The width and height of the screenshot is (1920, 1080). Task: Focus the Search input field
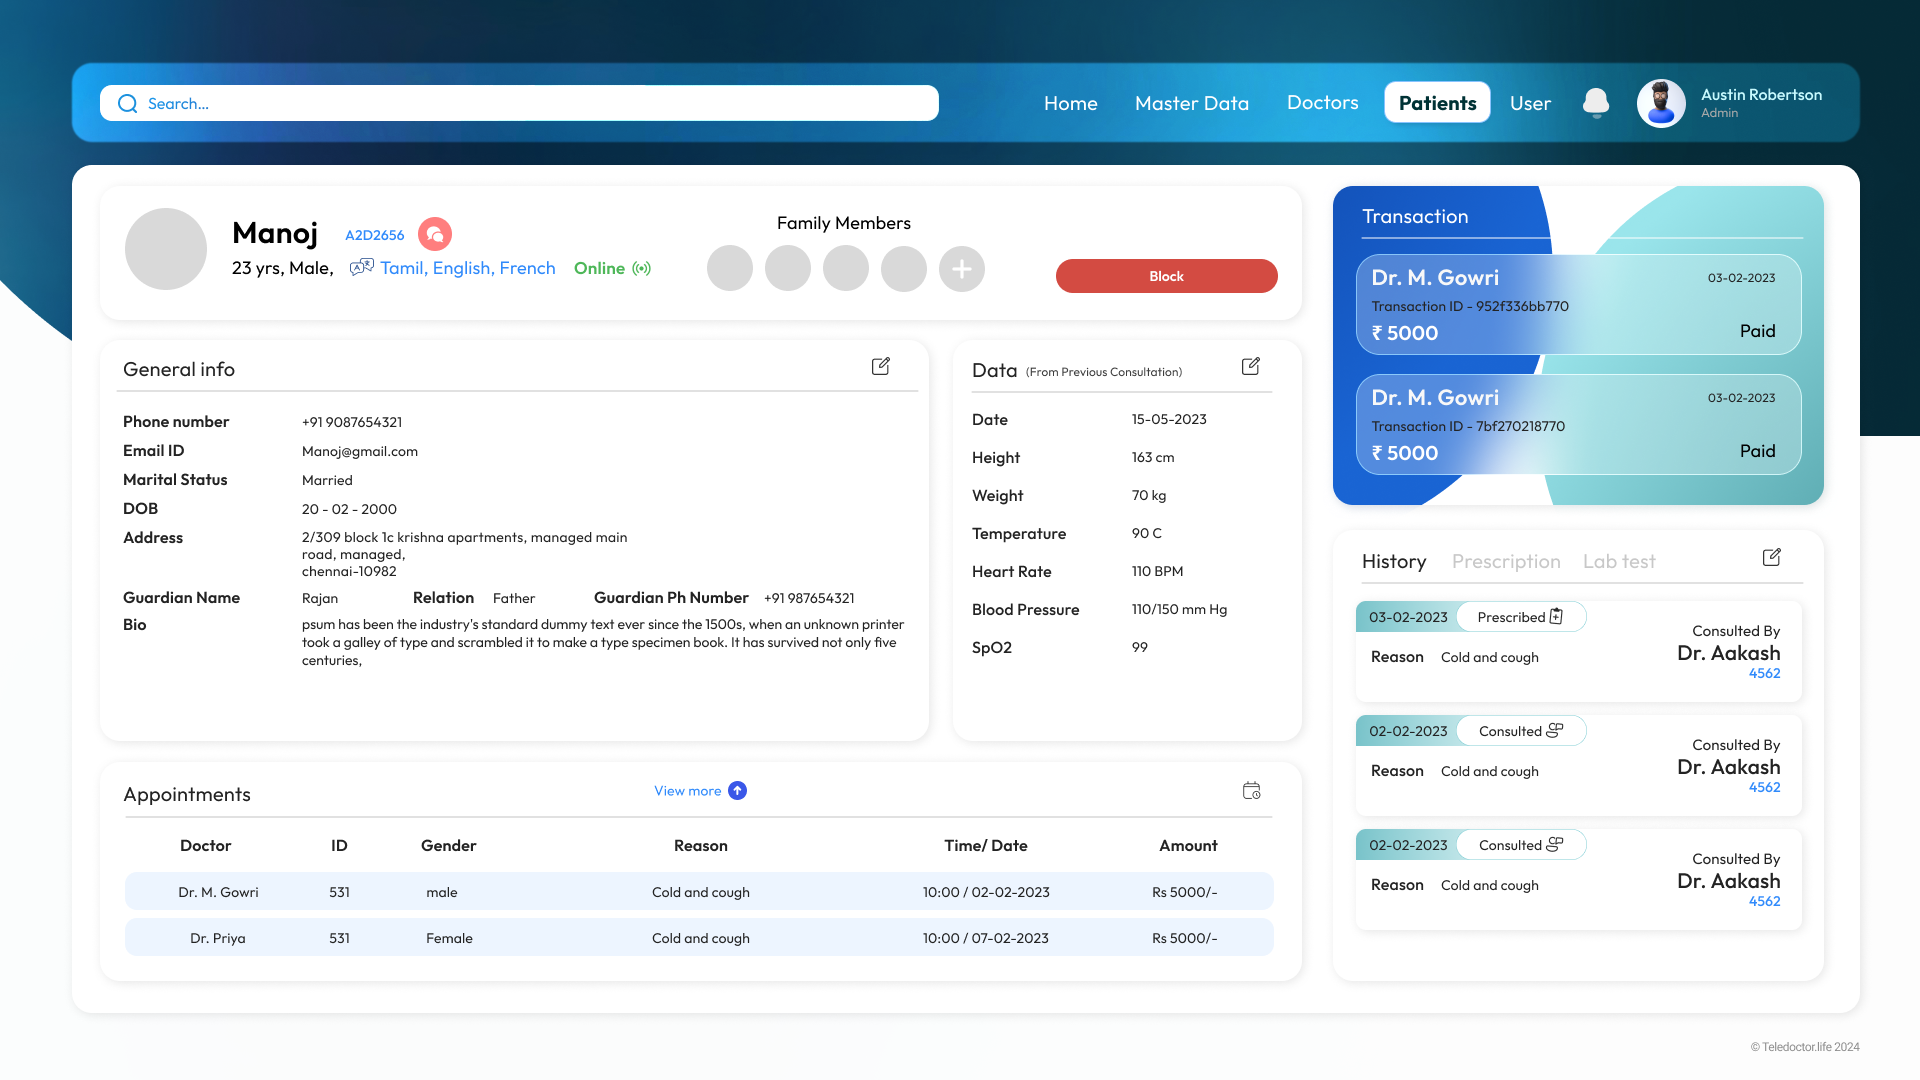tap(519, 103)
